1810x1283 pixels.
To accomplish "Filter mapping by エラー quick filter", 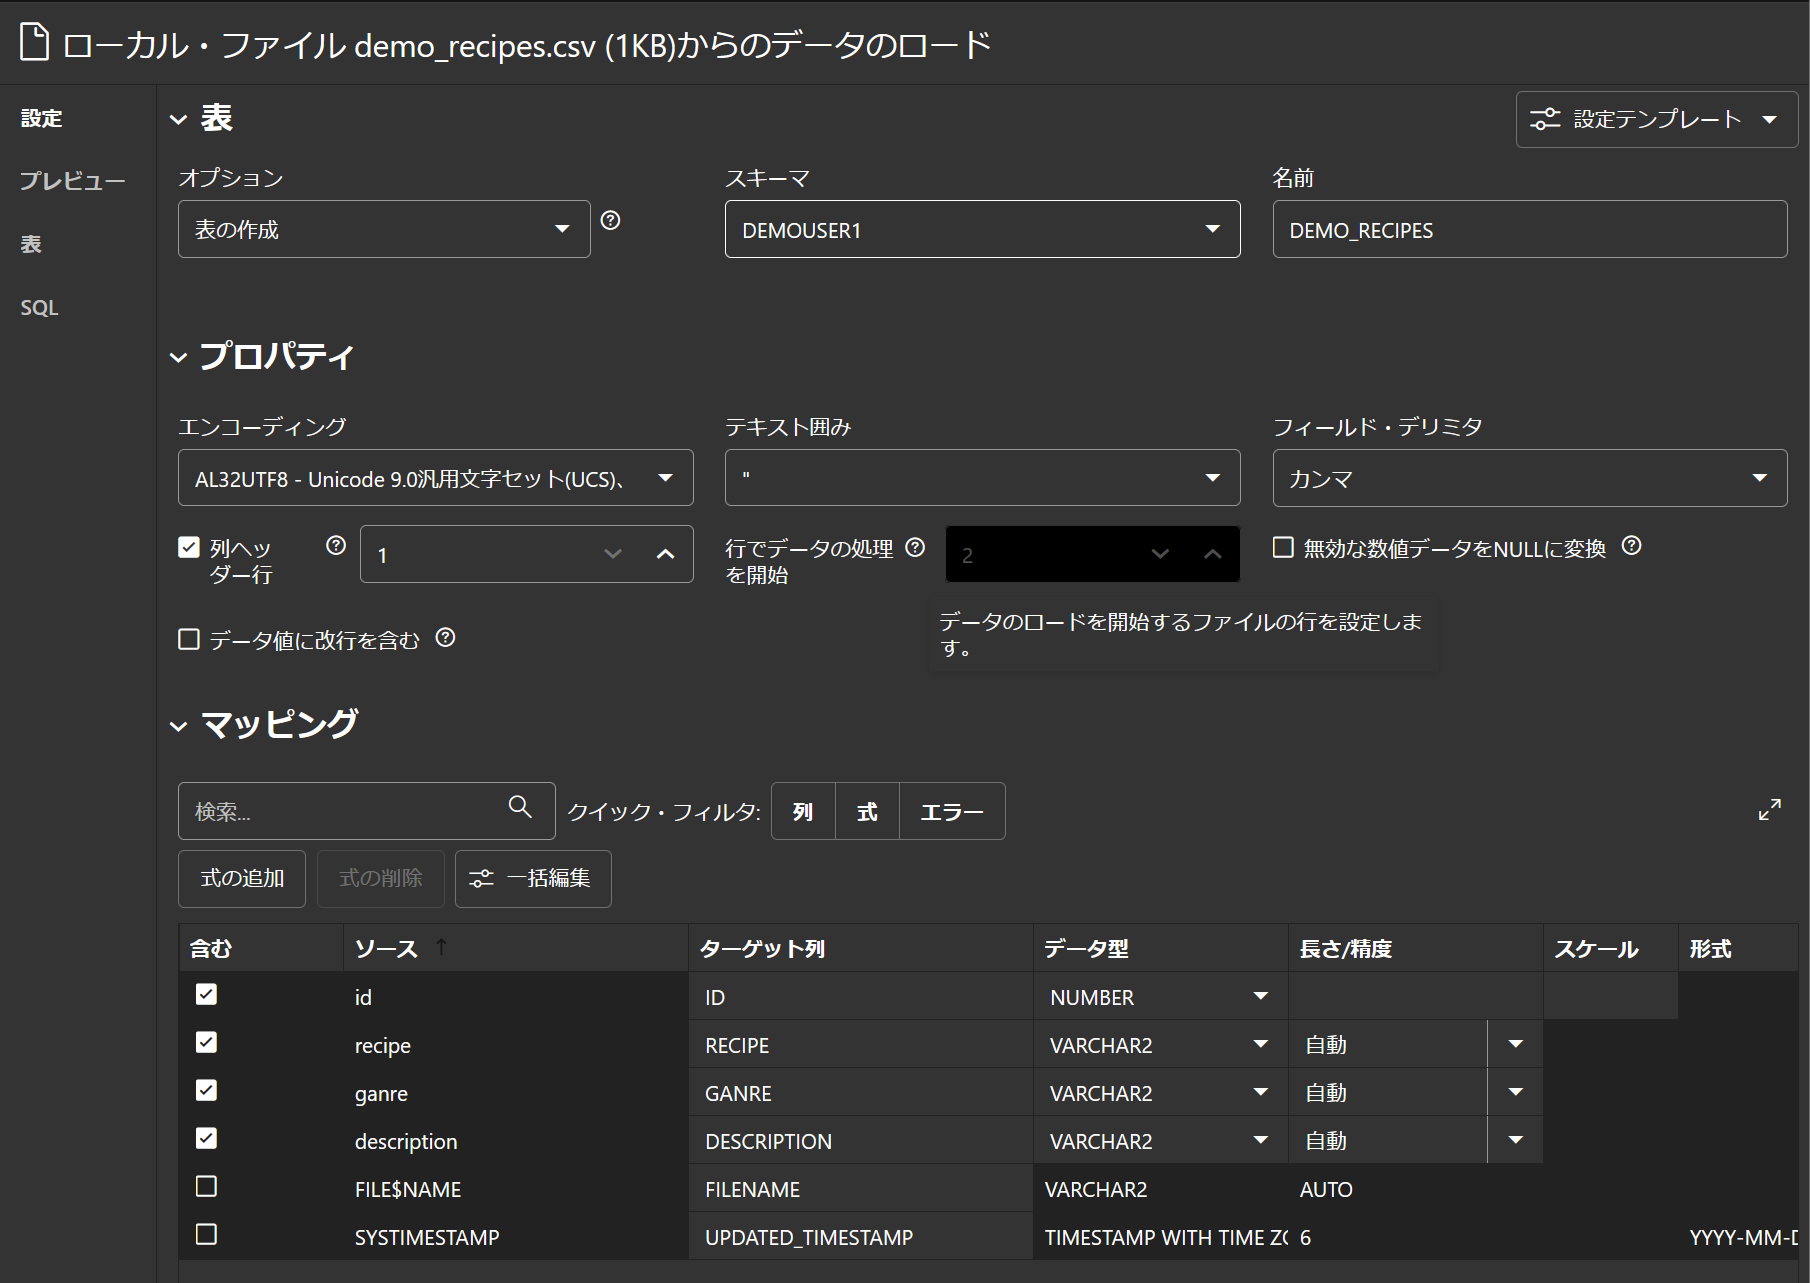I will [x=952, y=811].
